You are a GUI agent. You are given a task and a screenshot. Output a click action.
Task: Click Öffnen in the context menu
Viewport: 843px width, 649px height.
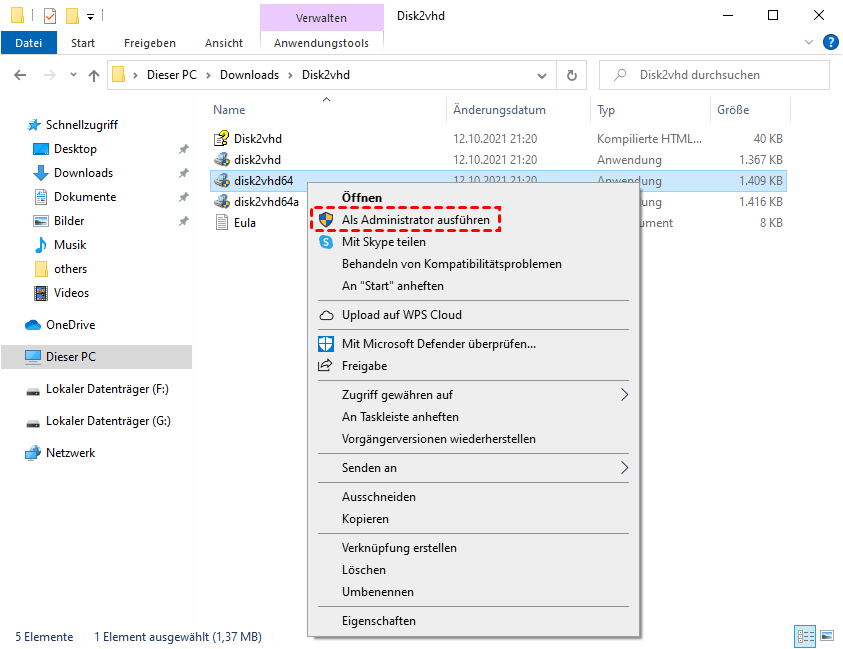473,198
